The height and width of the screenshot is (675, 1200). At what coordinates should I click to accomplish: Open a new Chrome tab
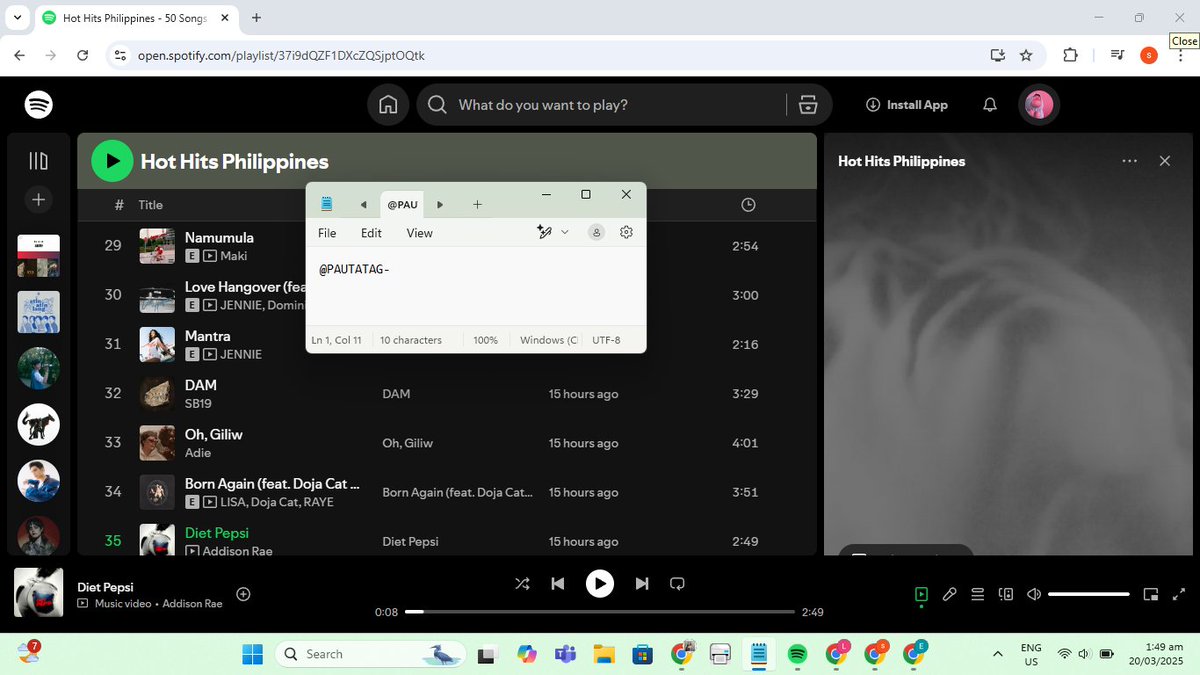[257, 17]
